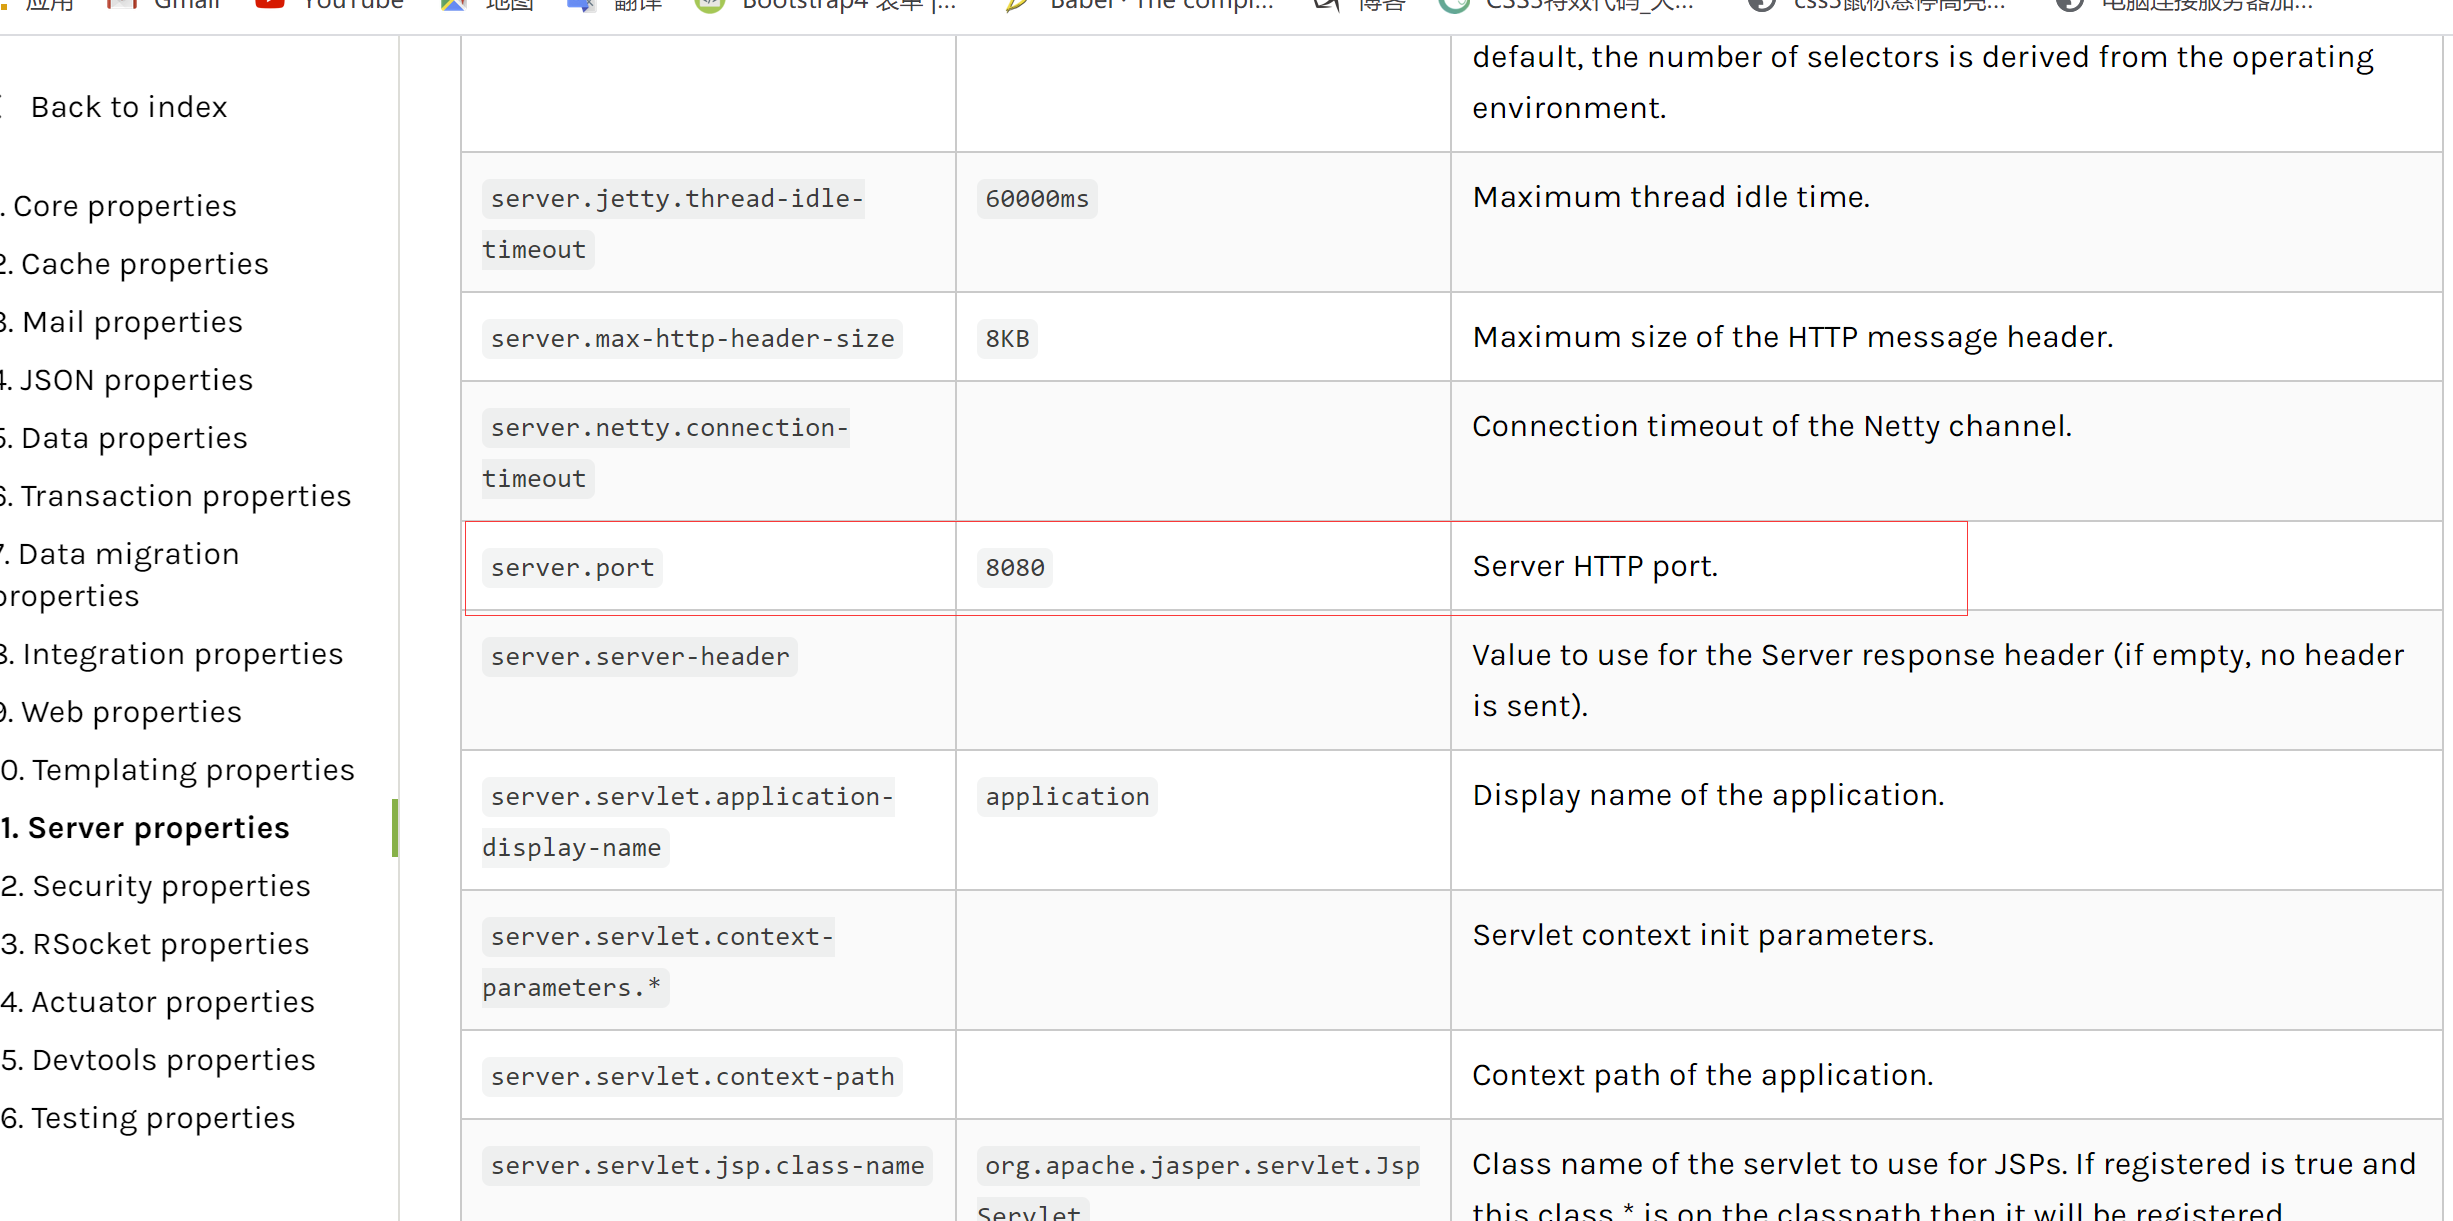Navigate to Cache properties
The height and width of the screenshot is (1221, 2453).
pyautogui.click(x=144, y=264)
